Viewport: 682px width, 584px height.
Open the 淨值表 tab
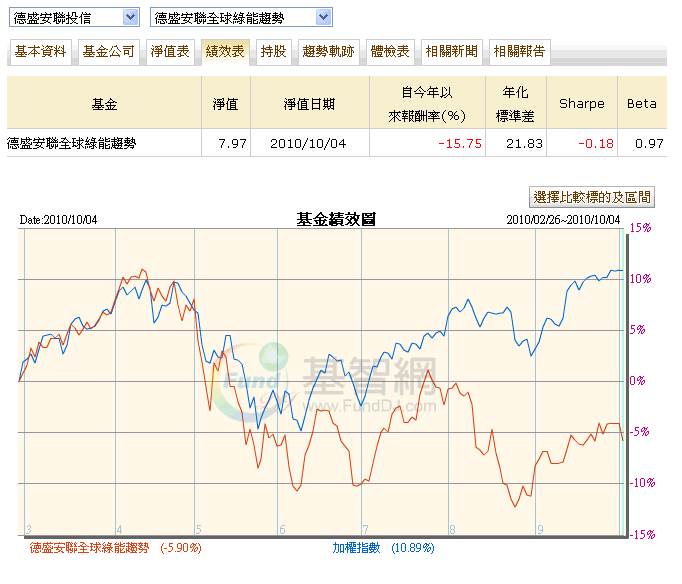click(x=170, y=52)
